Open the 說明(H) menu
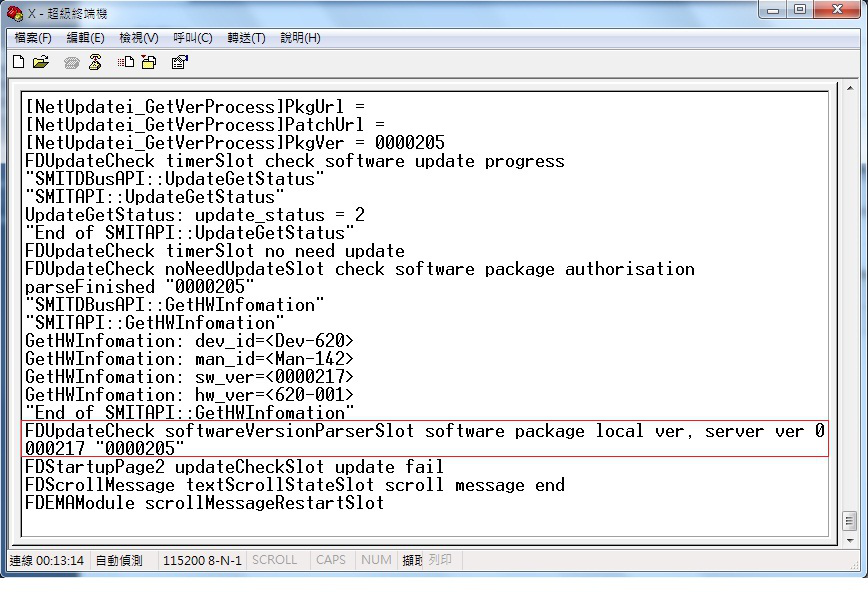This screenshot has width=868, height=600. (x=300, y=38)
